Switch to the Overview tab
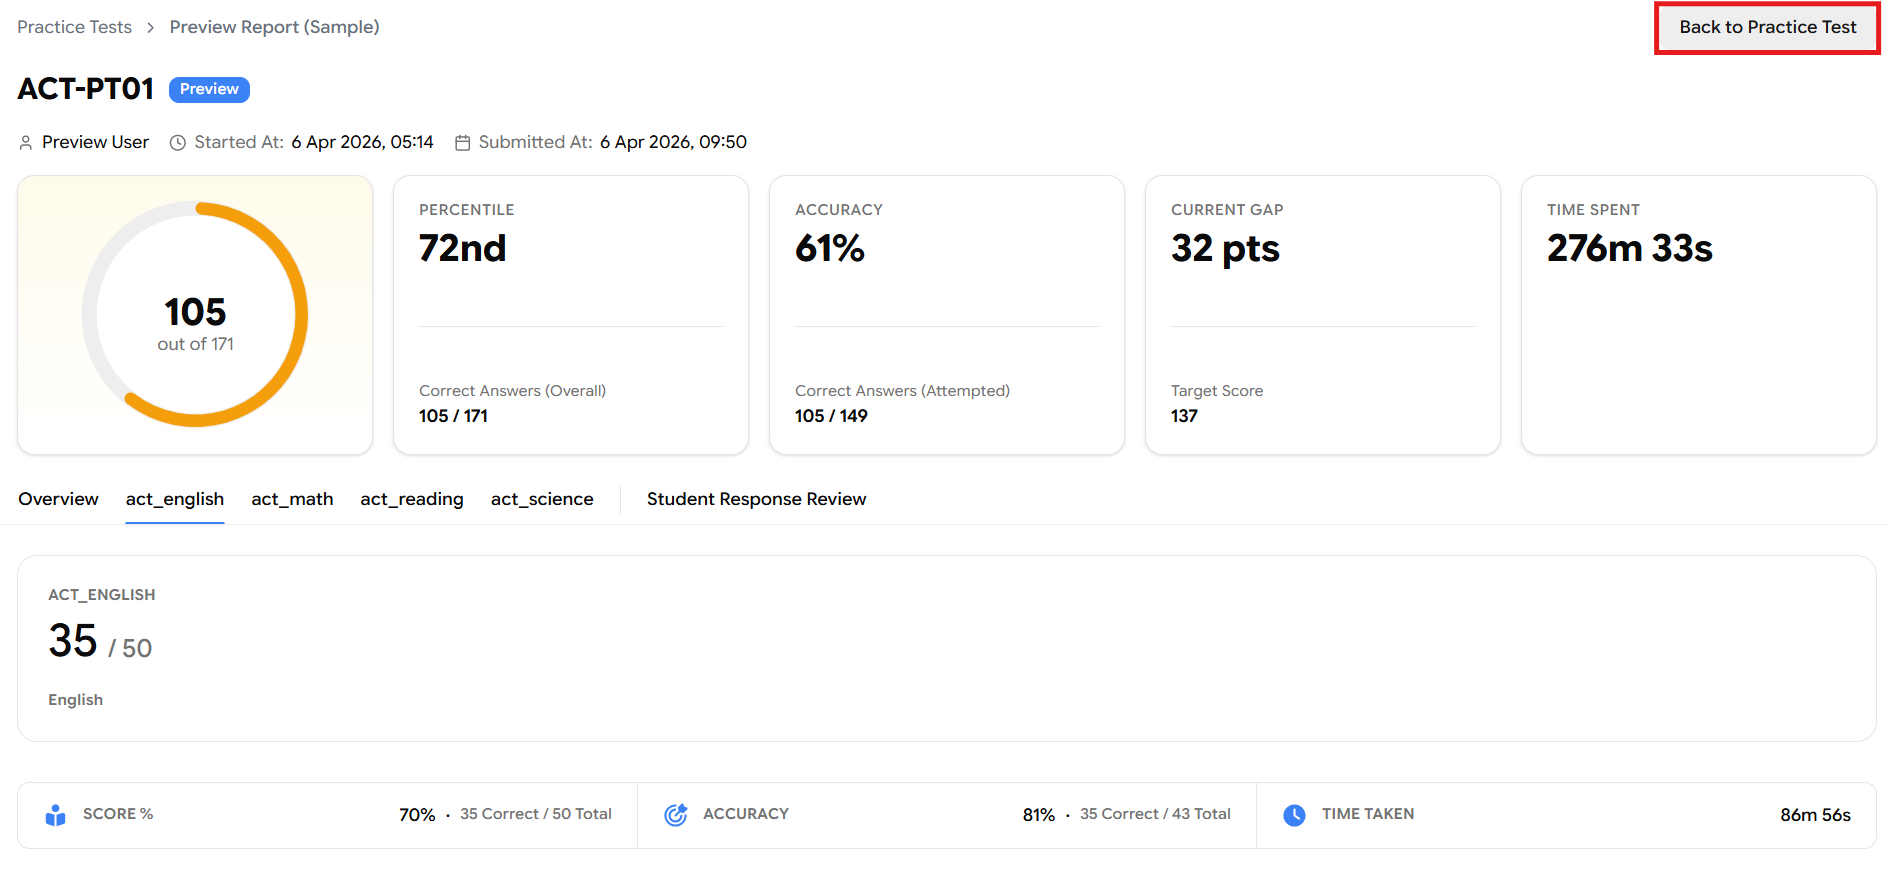The width and height of the screenshot is (1887, 882). point(58,499)
